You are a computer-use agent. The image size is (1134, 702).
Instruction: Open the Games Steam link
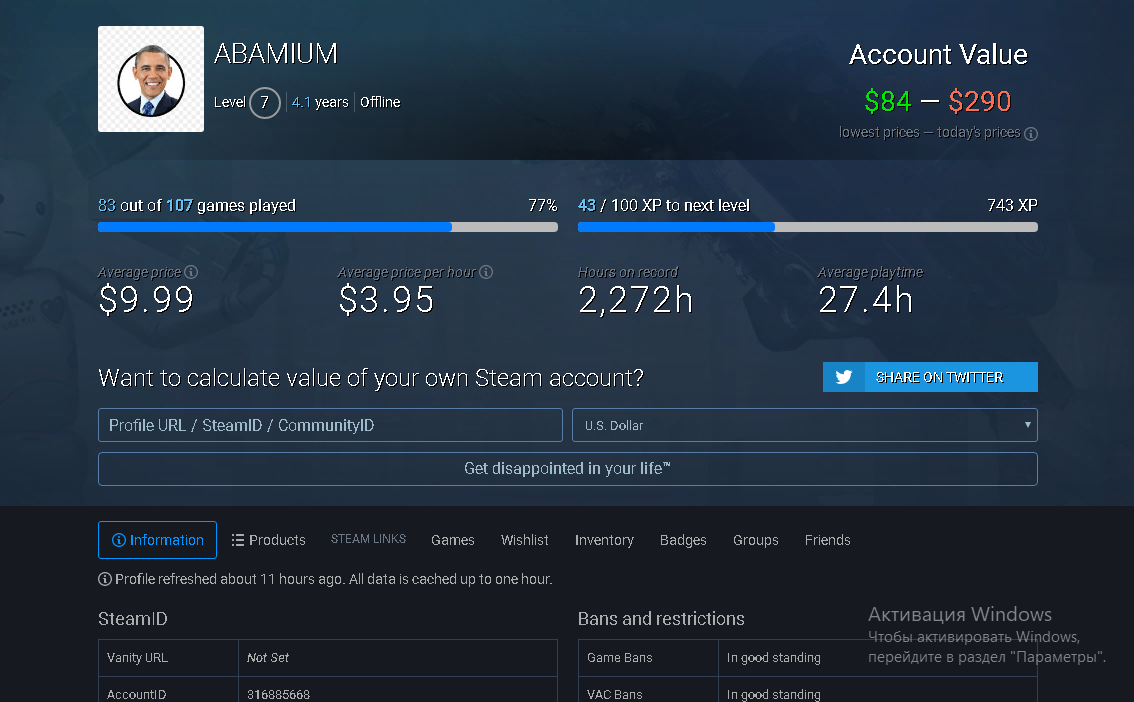point(453,540)
